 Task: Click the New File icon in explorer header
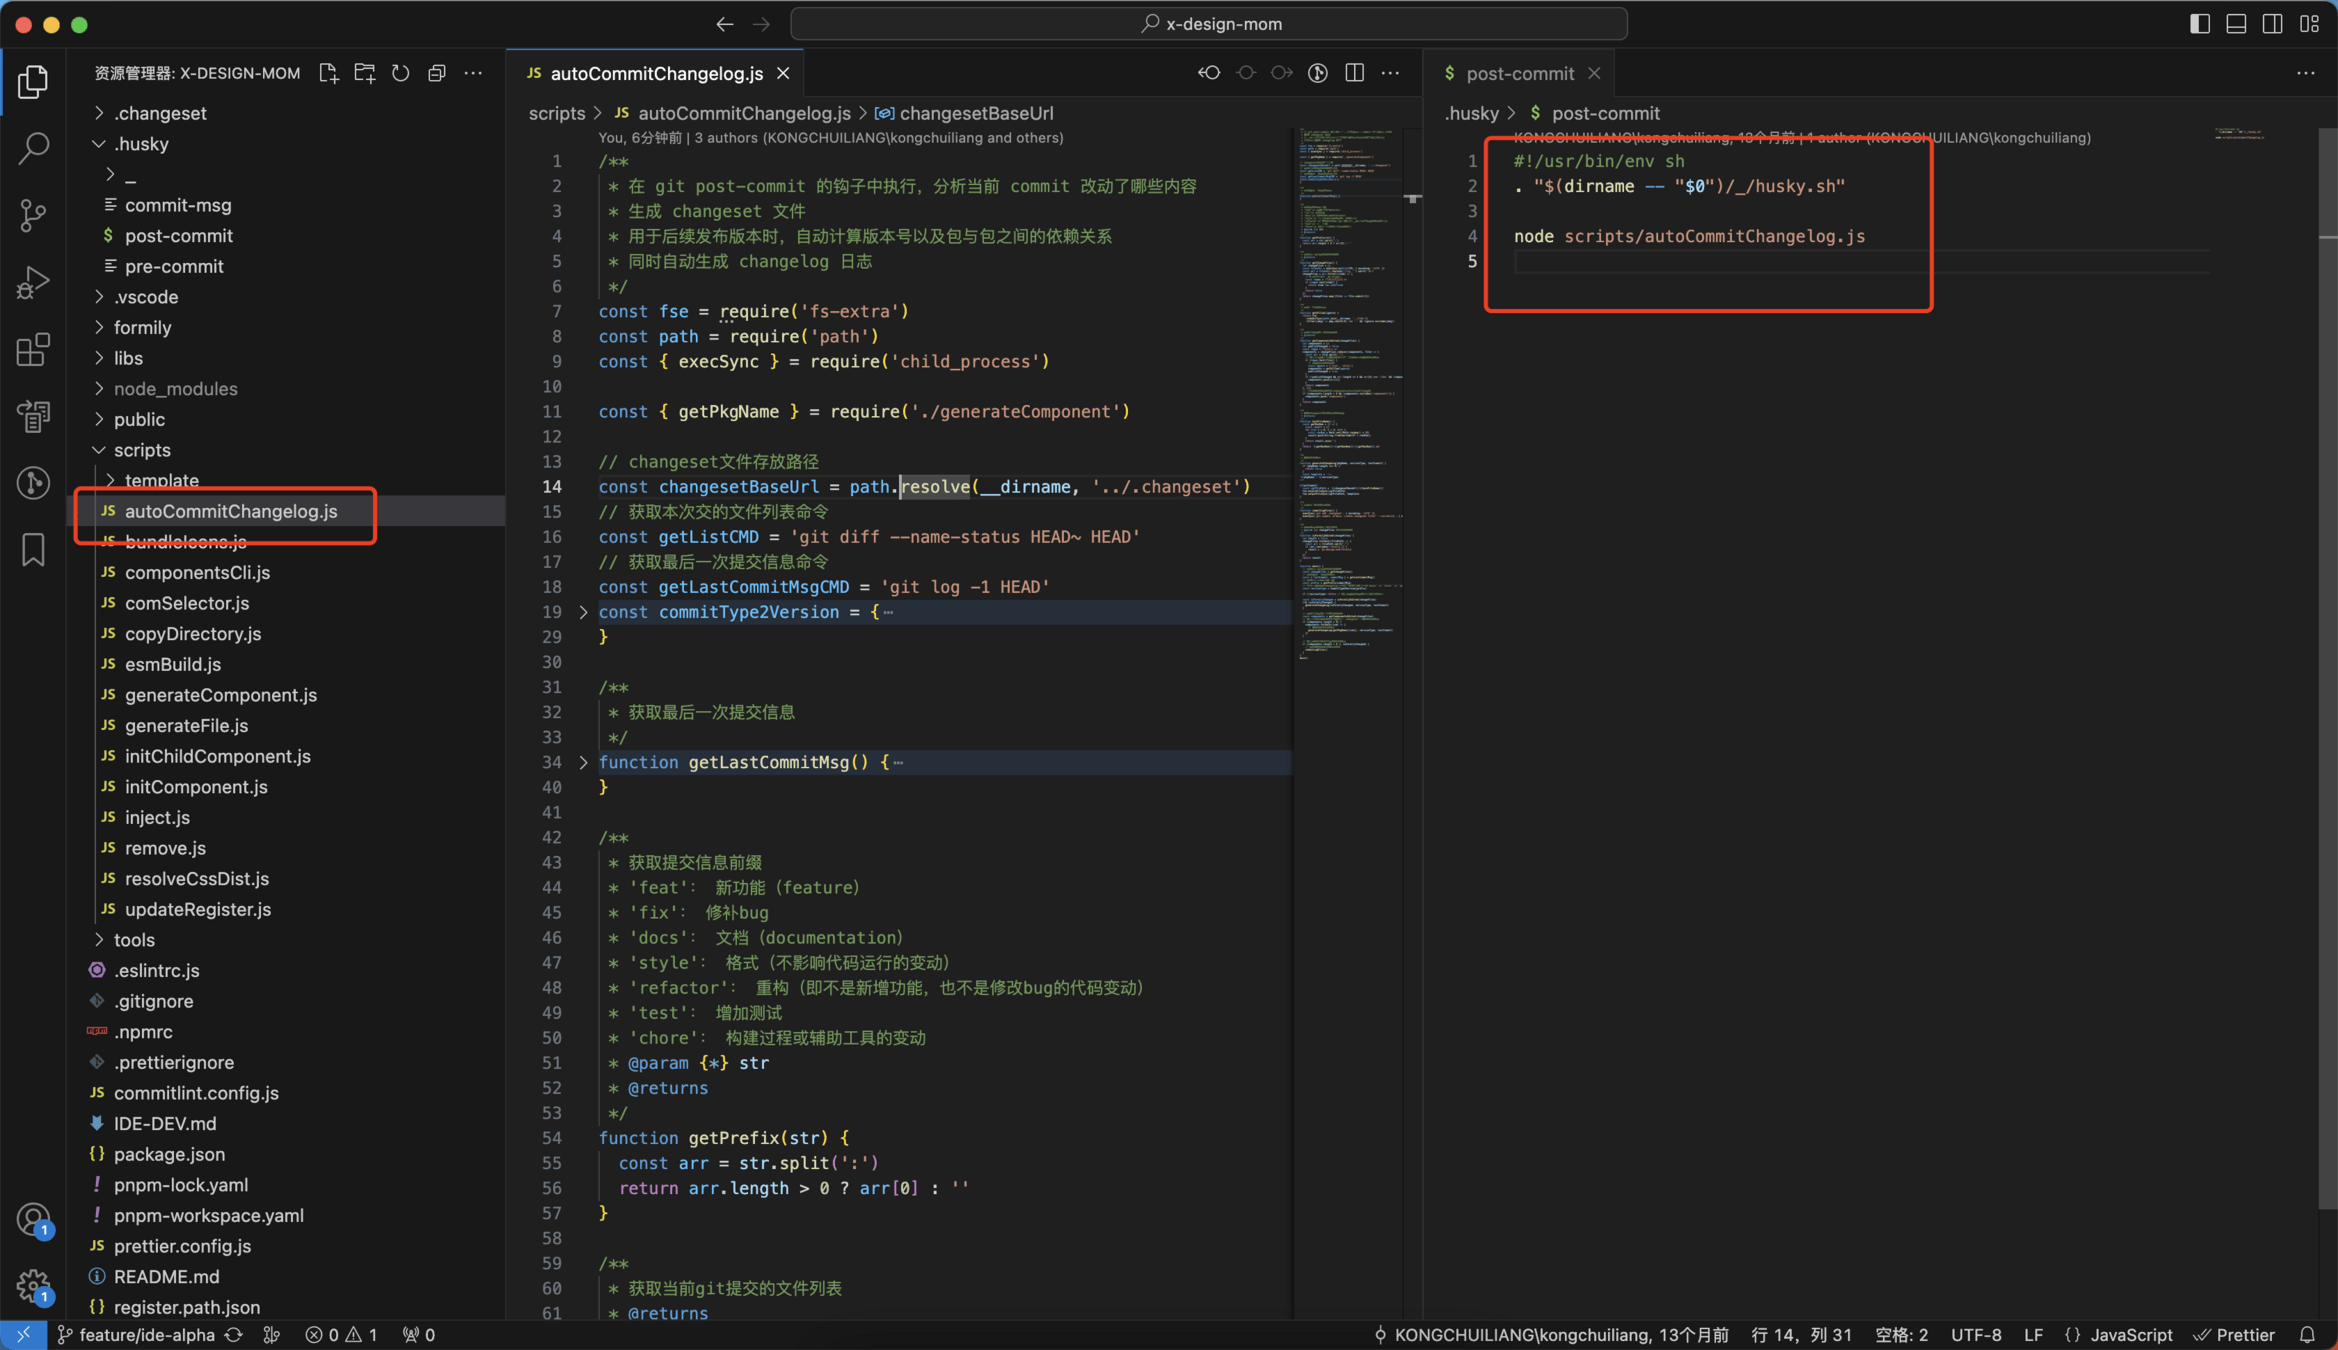[328, 73]
